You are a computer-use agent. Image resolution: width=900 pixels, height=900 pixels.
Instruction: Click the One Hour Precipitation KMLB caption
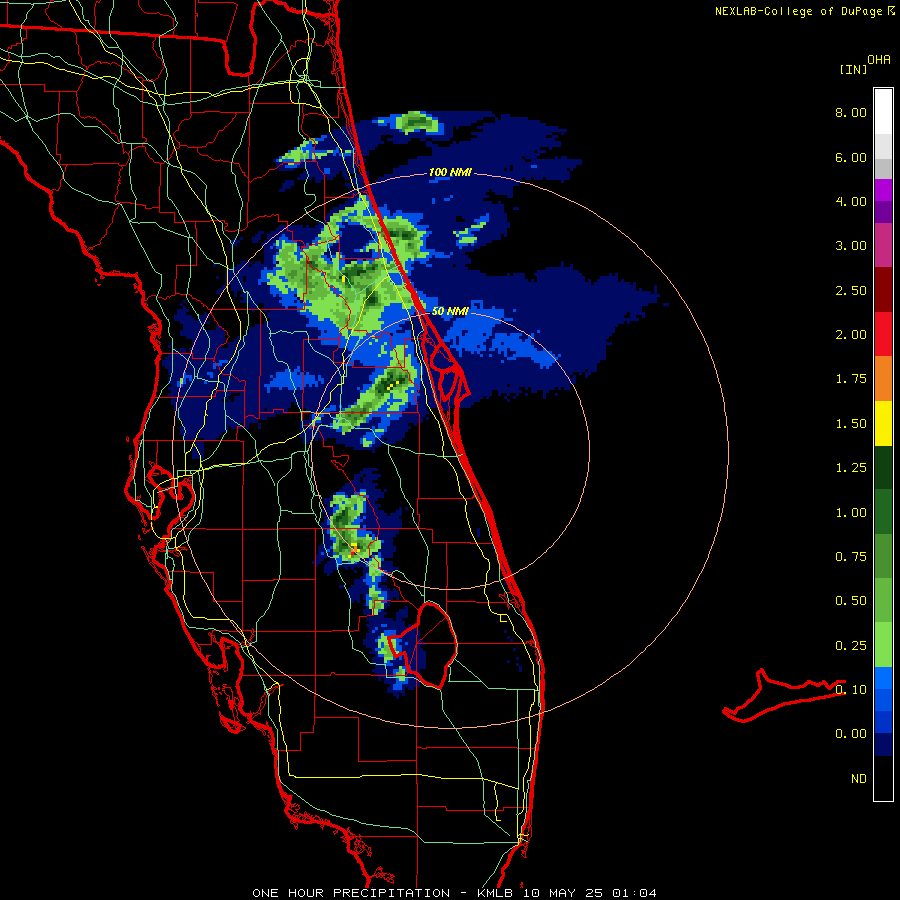454,893
